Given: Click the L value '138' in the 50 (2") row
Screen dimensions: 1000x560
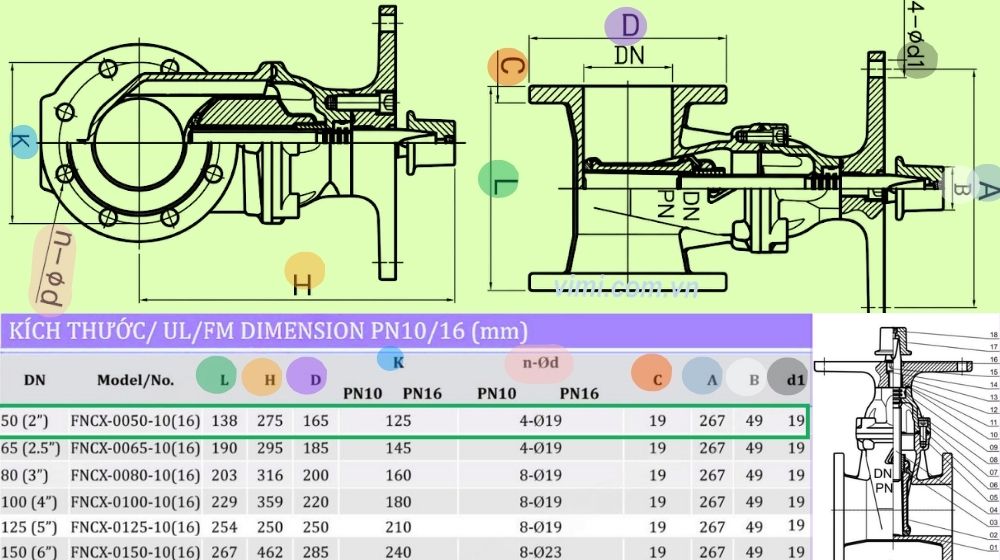Looking at the screenshot, I should [x=224, y=421].
